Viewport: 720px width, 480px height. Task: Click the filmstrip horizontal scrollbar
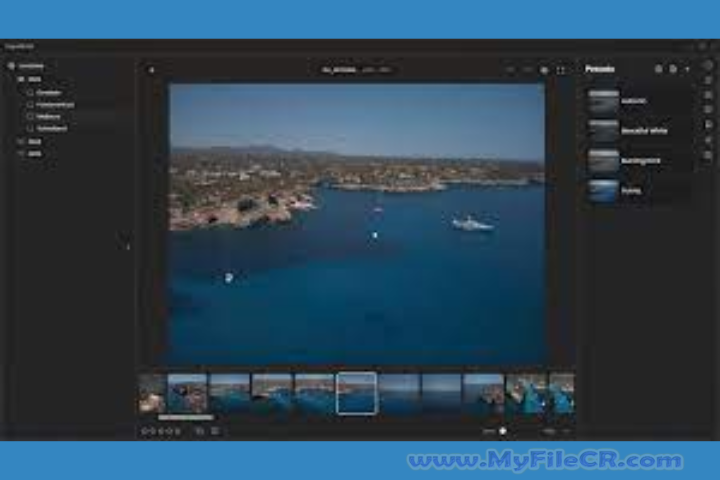(x=186, y=418)
